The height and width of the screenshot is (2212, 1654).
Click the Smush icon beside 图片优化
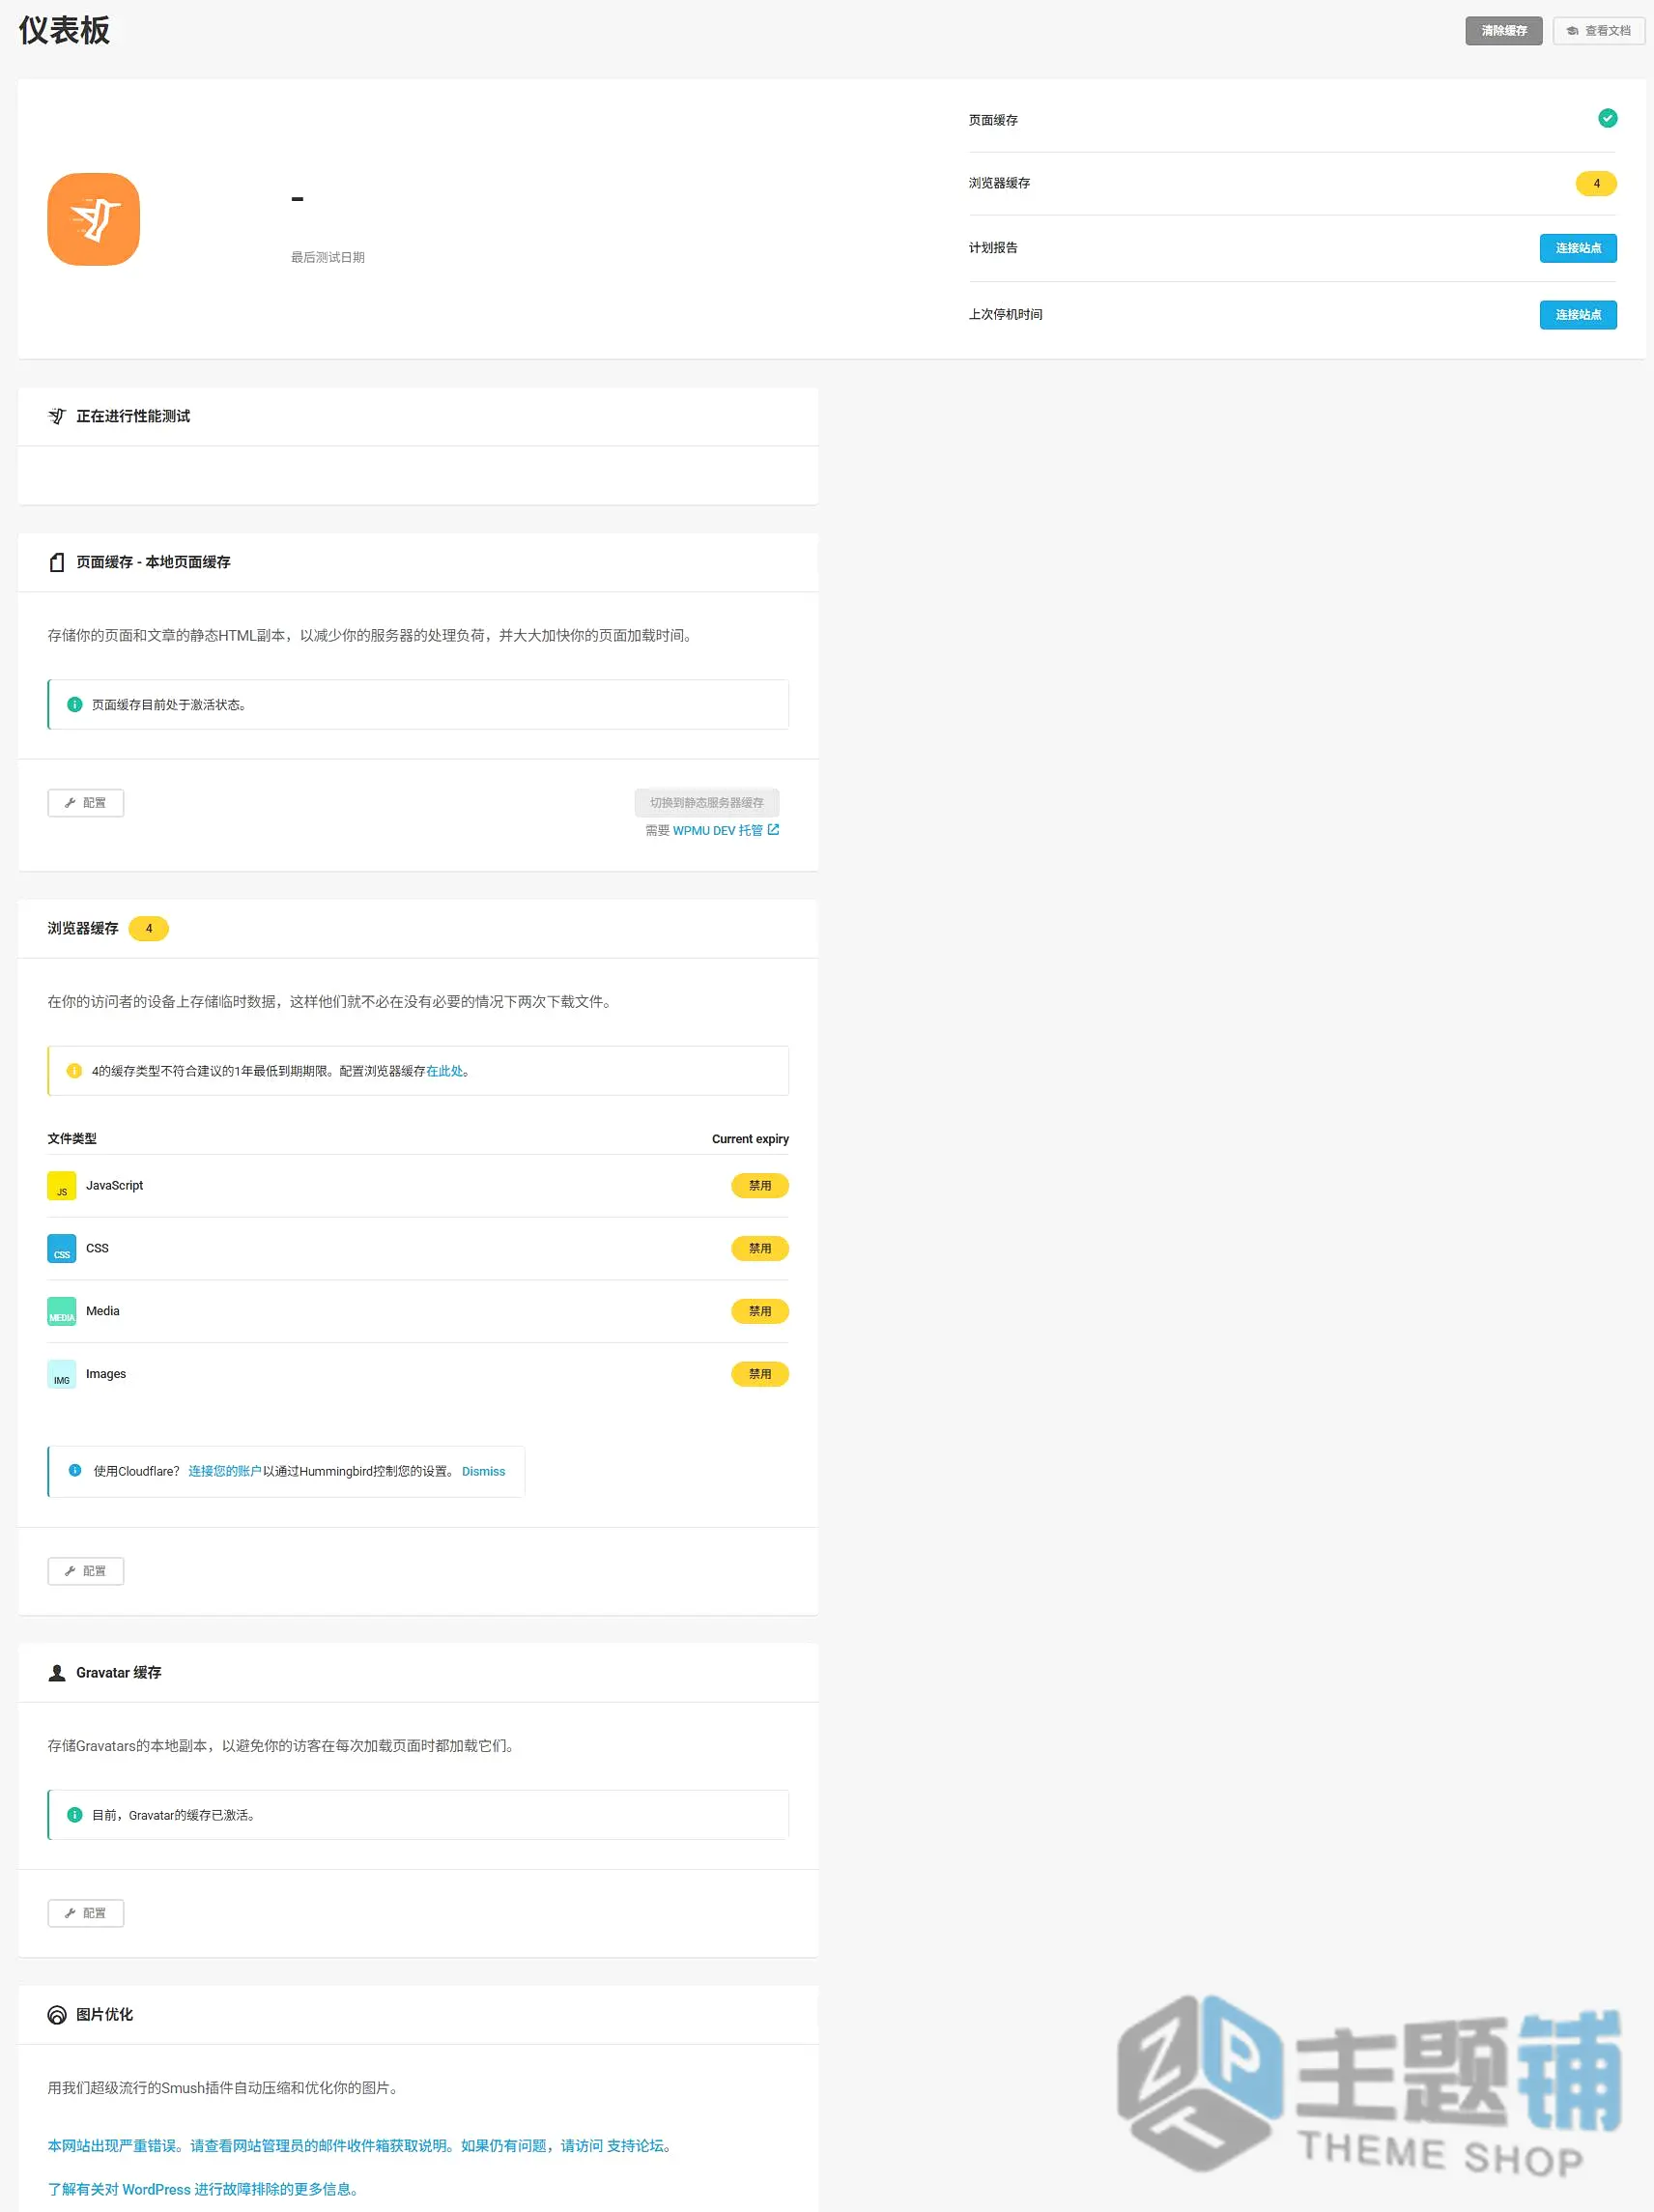57,2014
